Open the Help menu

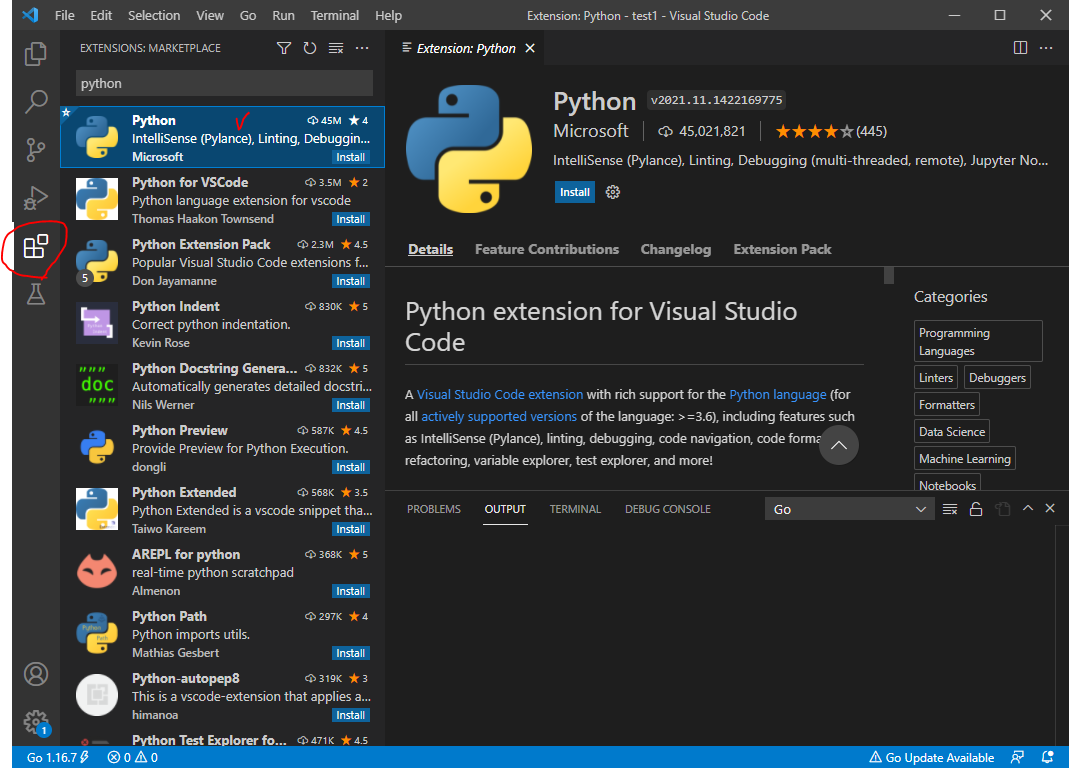(389, 15)
